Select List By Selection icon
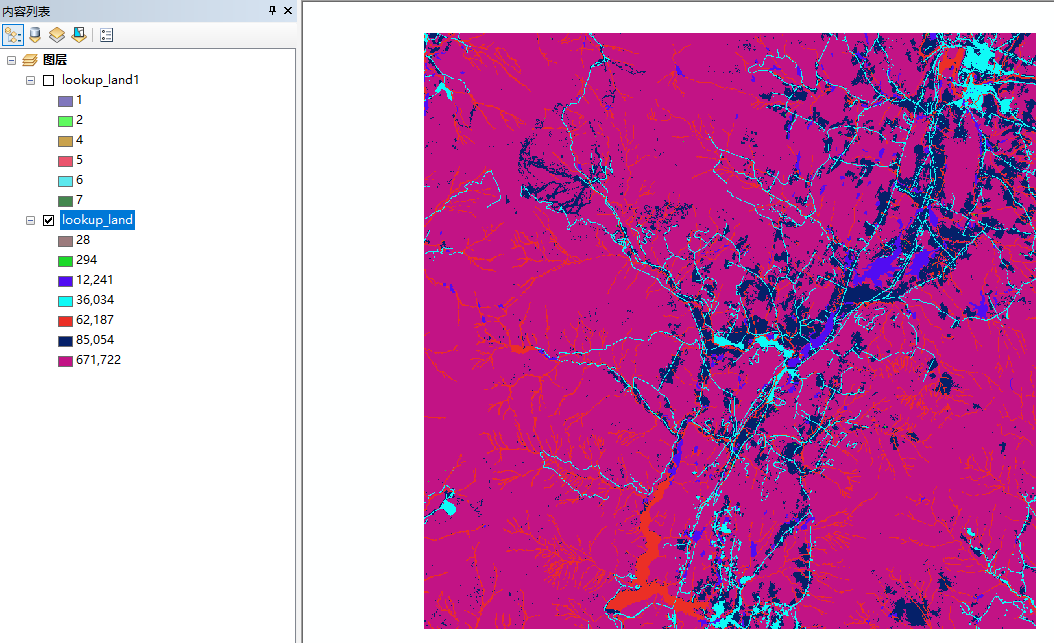The image size is (1054, 643). (79, 35)
